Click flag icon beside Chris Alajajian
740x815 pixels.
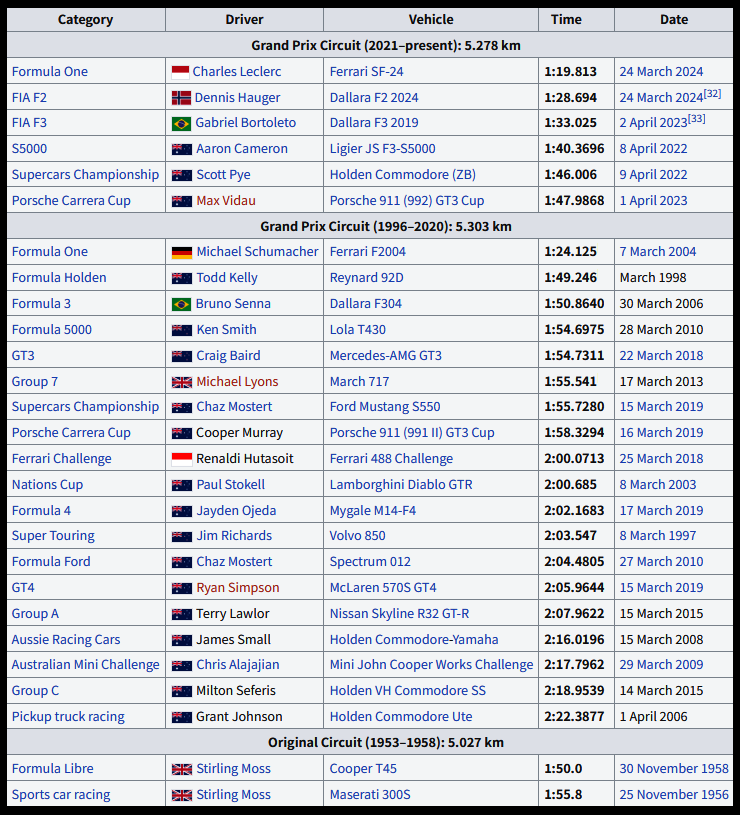click(182, 665)
